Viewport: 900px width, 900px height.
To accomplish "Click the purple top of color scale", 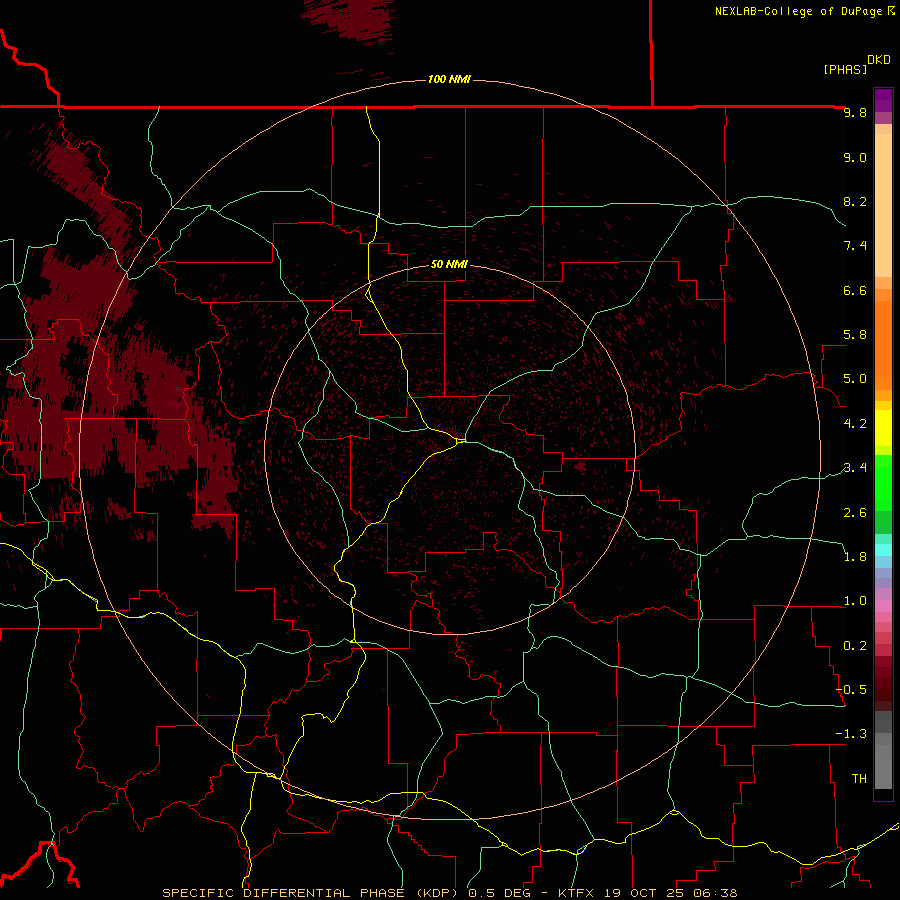I will 883,101.
